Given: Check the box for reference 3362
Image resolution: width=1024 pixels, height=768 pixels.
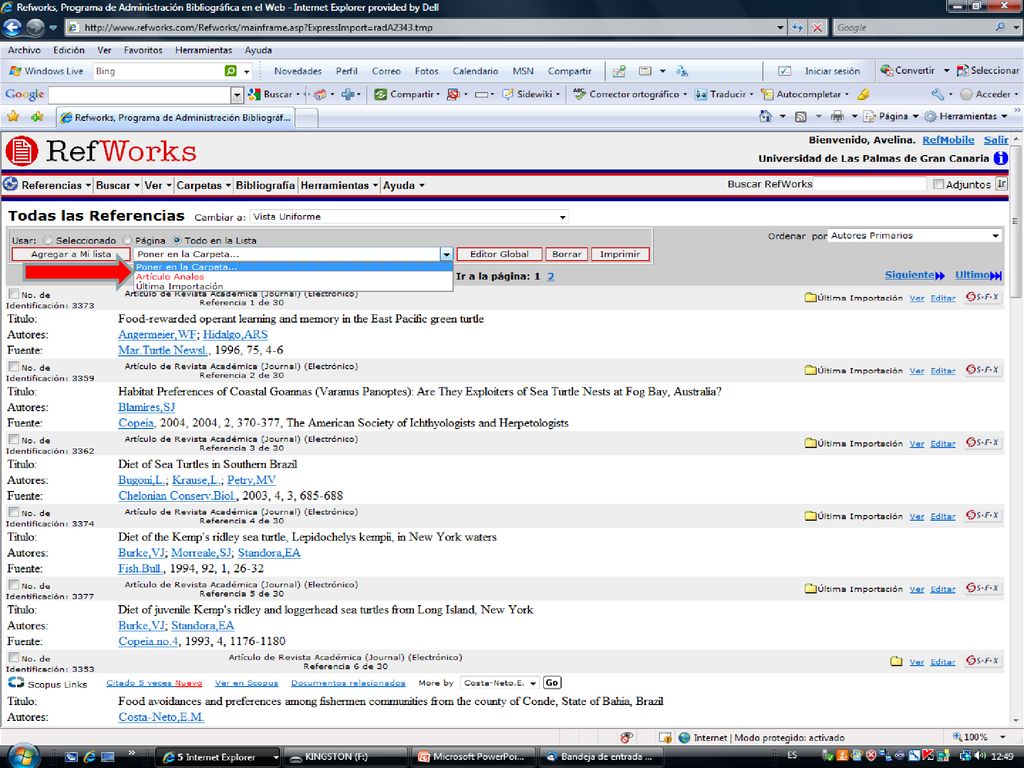Looking at the screenshot, I should tap(13, 440).
